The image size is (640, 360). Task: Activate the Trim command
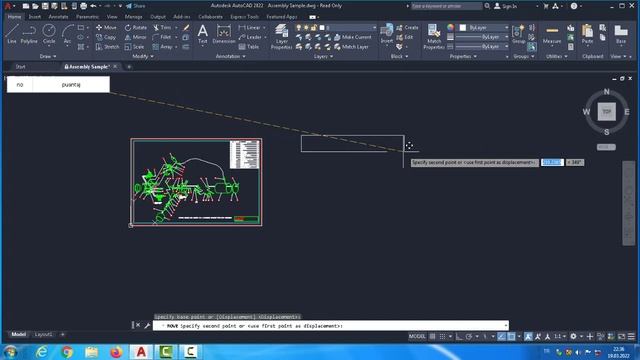click(162, 27)
